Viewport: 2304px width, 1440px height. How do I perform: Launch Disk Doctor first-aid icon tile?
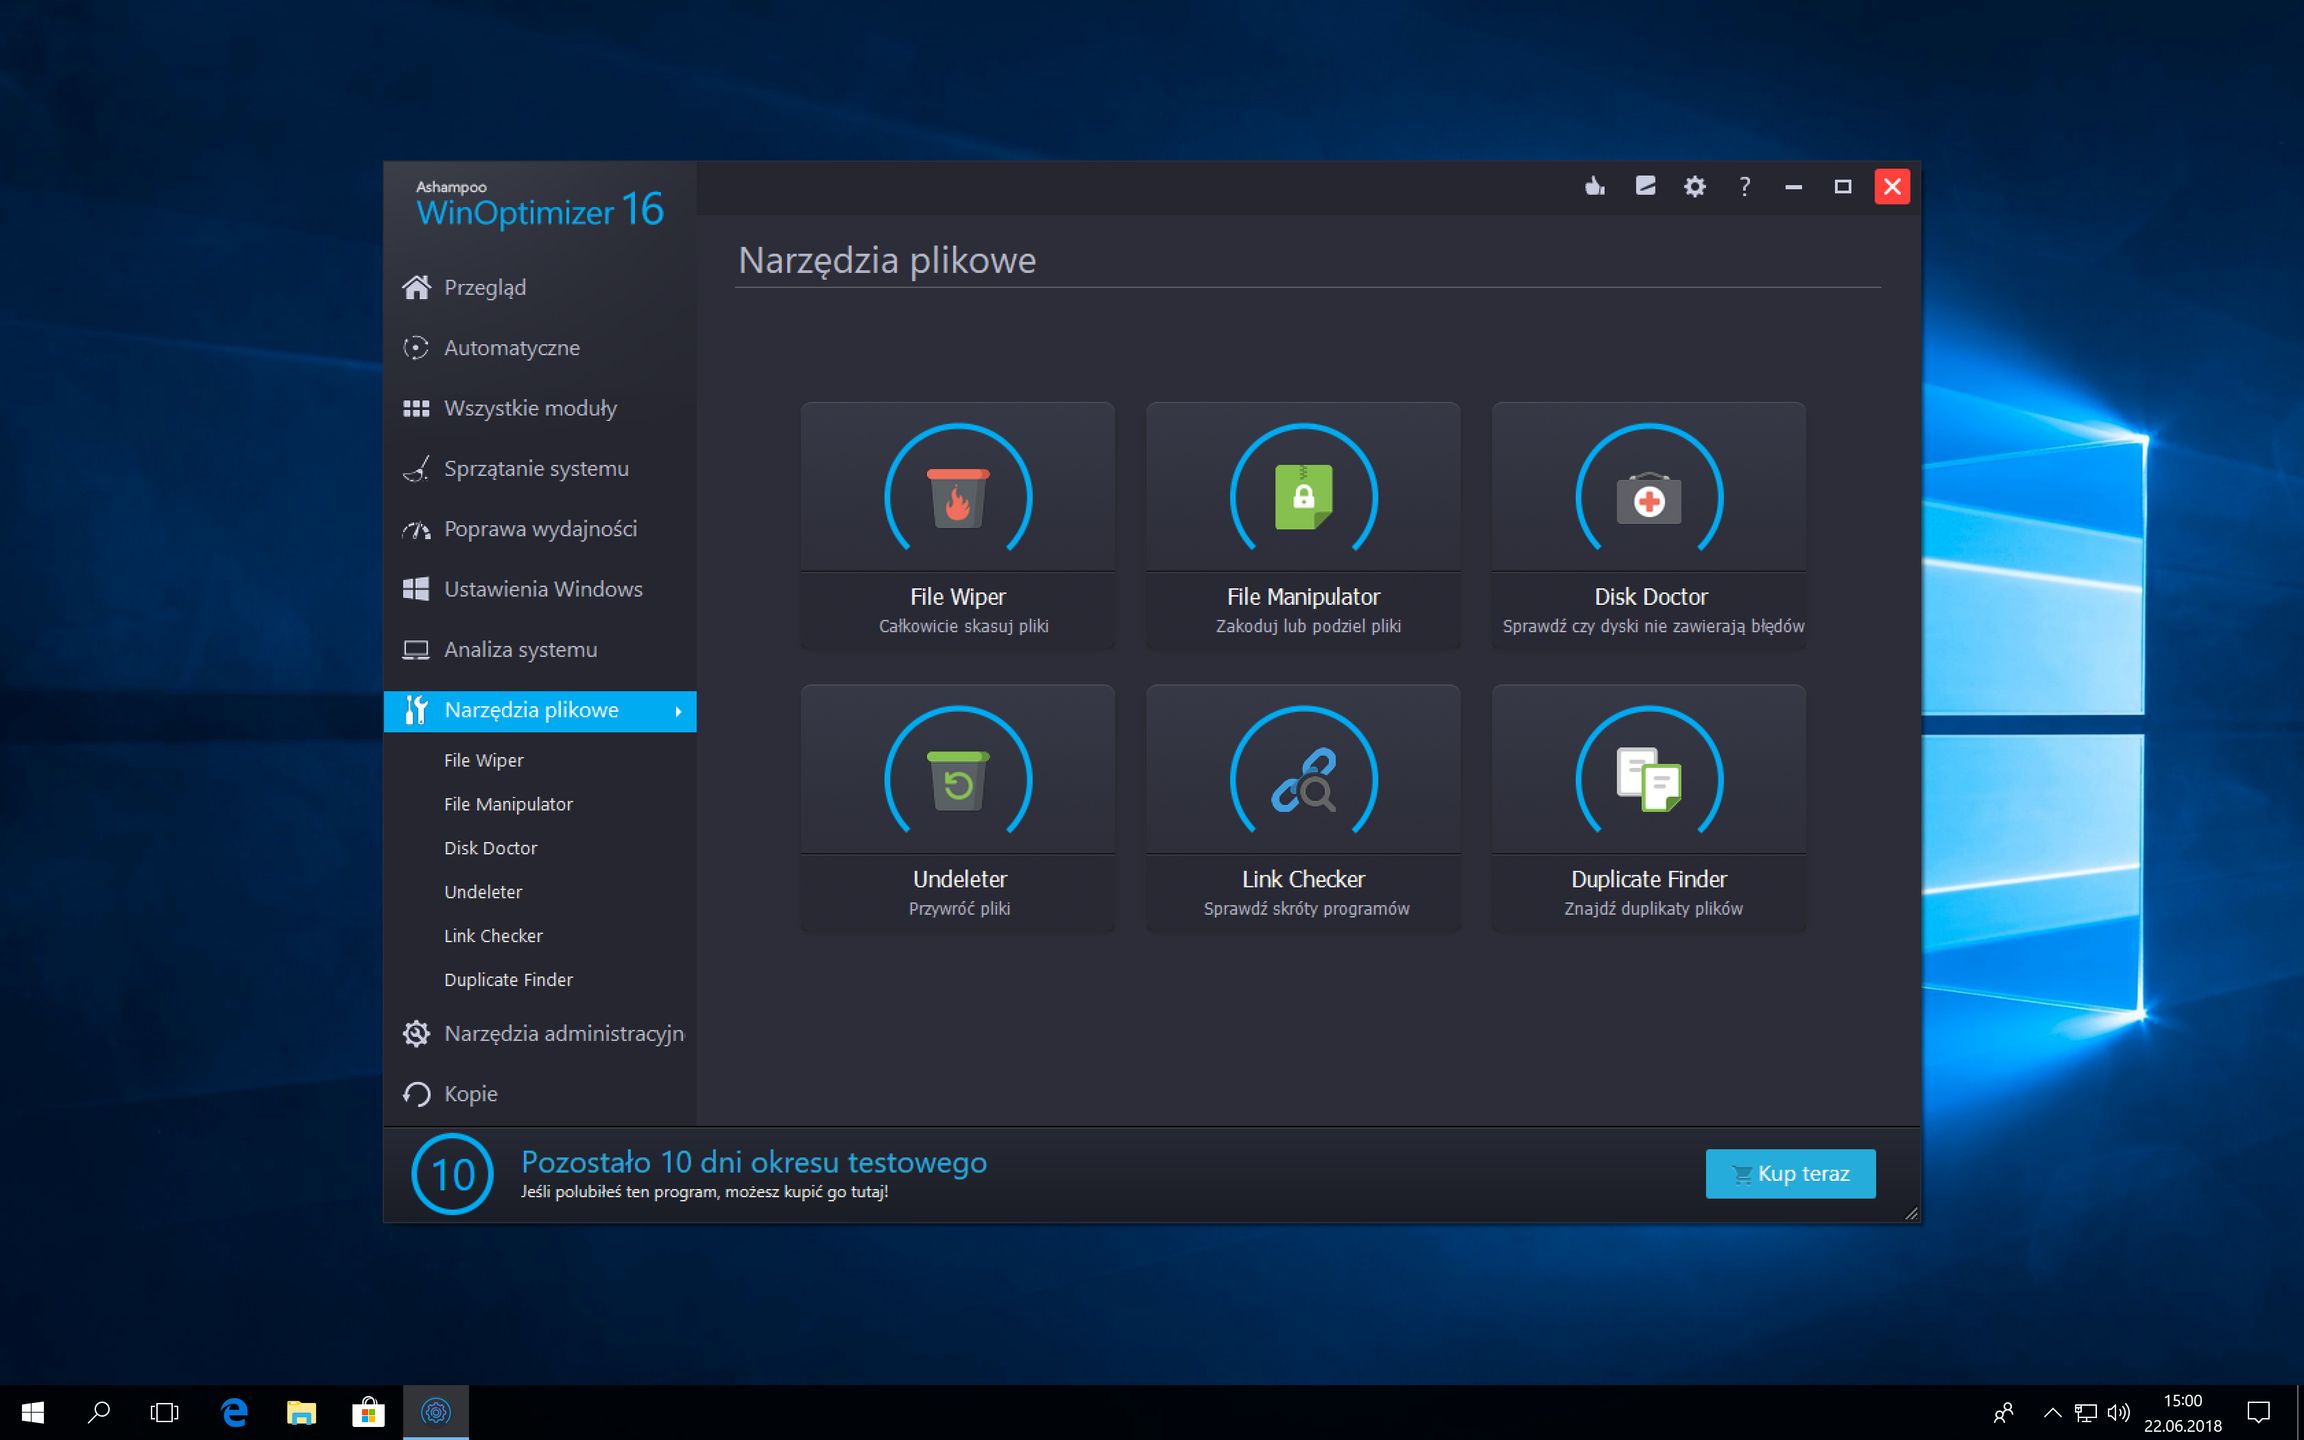(1649, 497)
